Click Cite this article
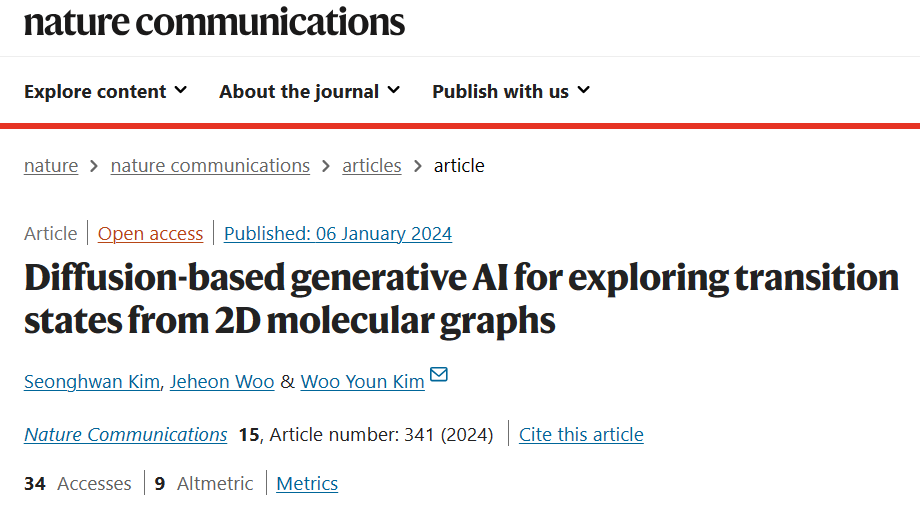The image size is (920, 505). click(581, 435)
